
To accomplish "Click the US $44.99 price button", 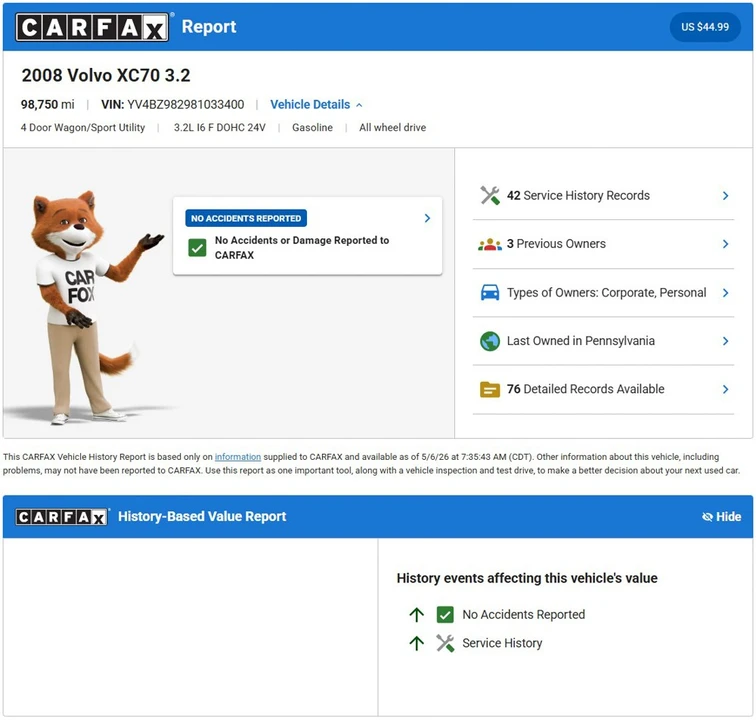I will 704,27.
